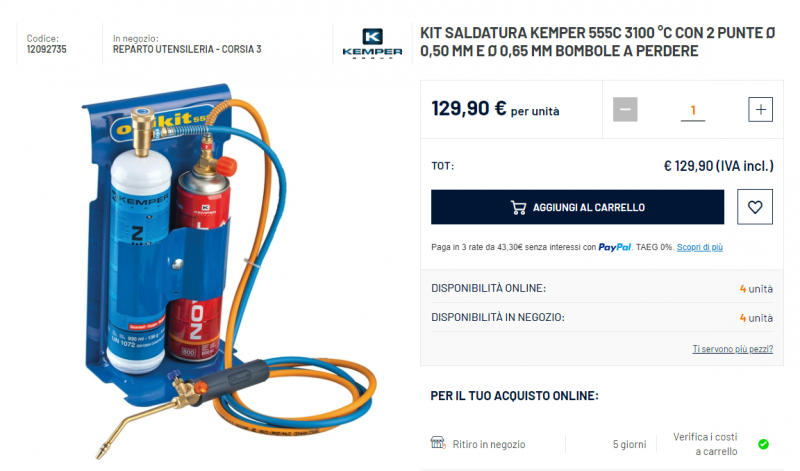This screenshot has height=471, width=800.
Task: Click the product code 12092735
Action: [x=46, y=49]
